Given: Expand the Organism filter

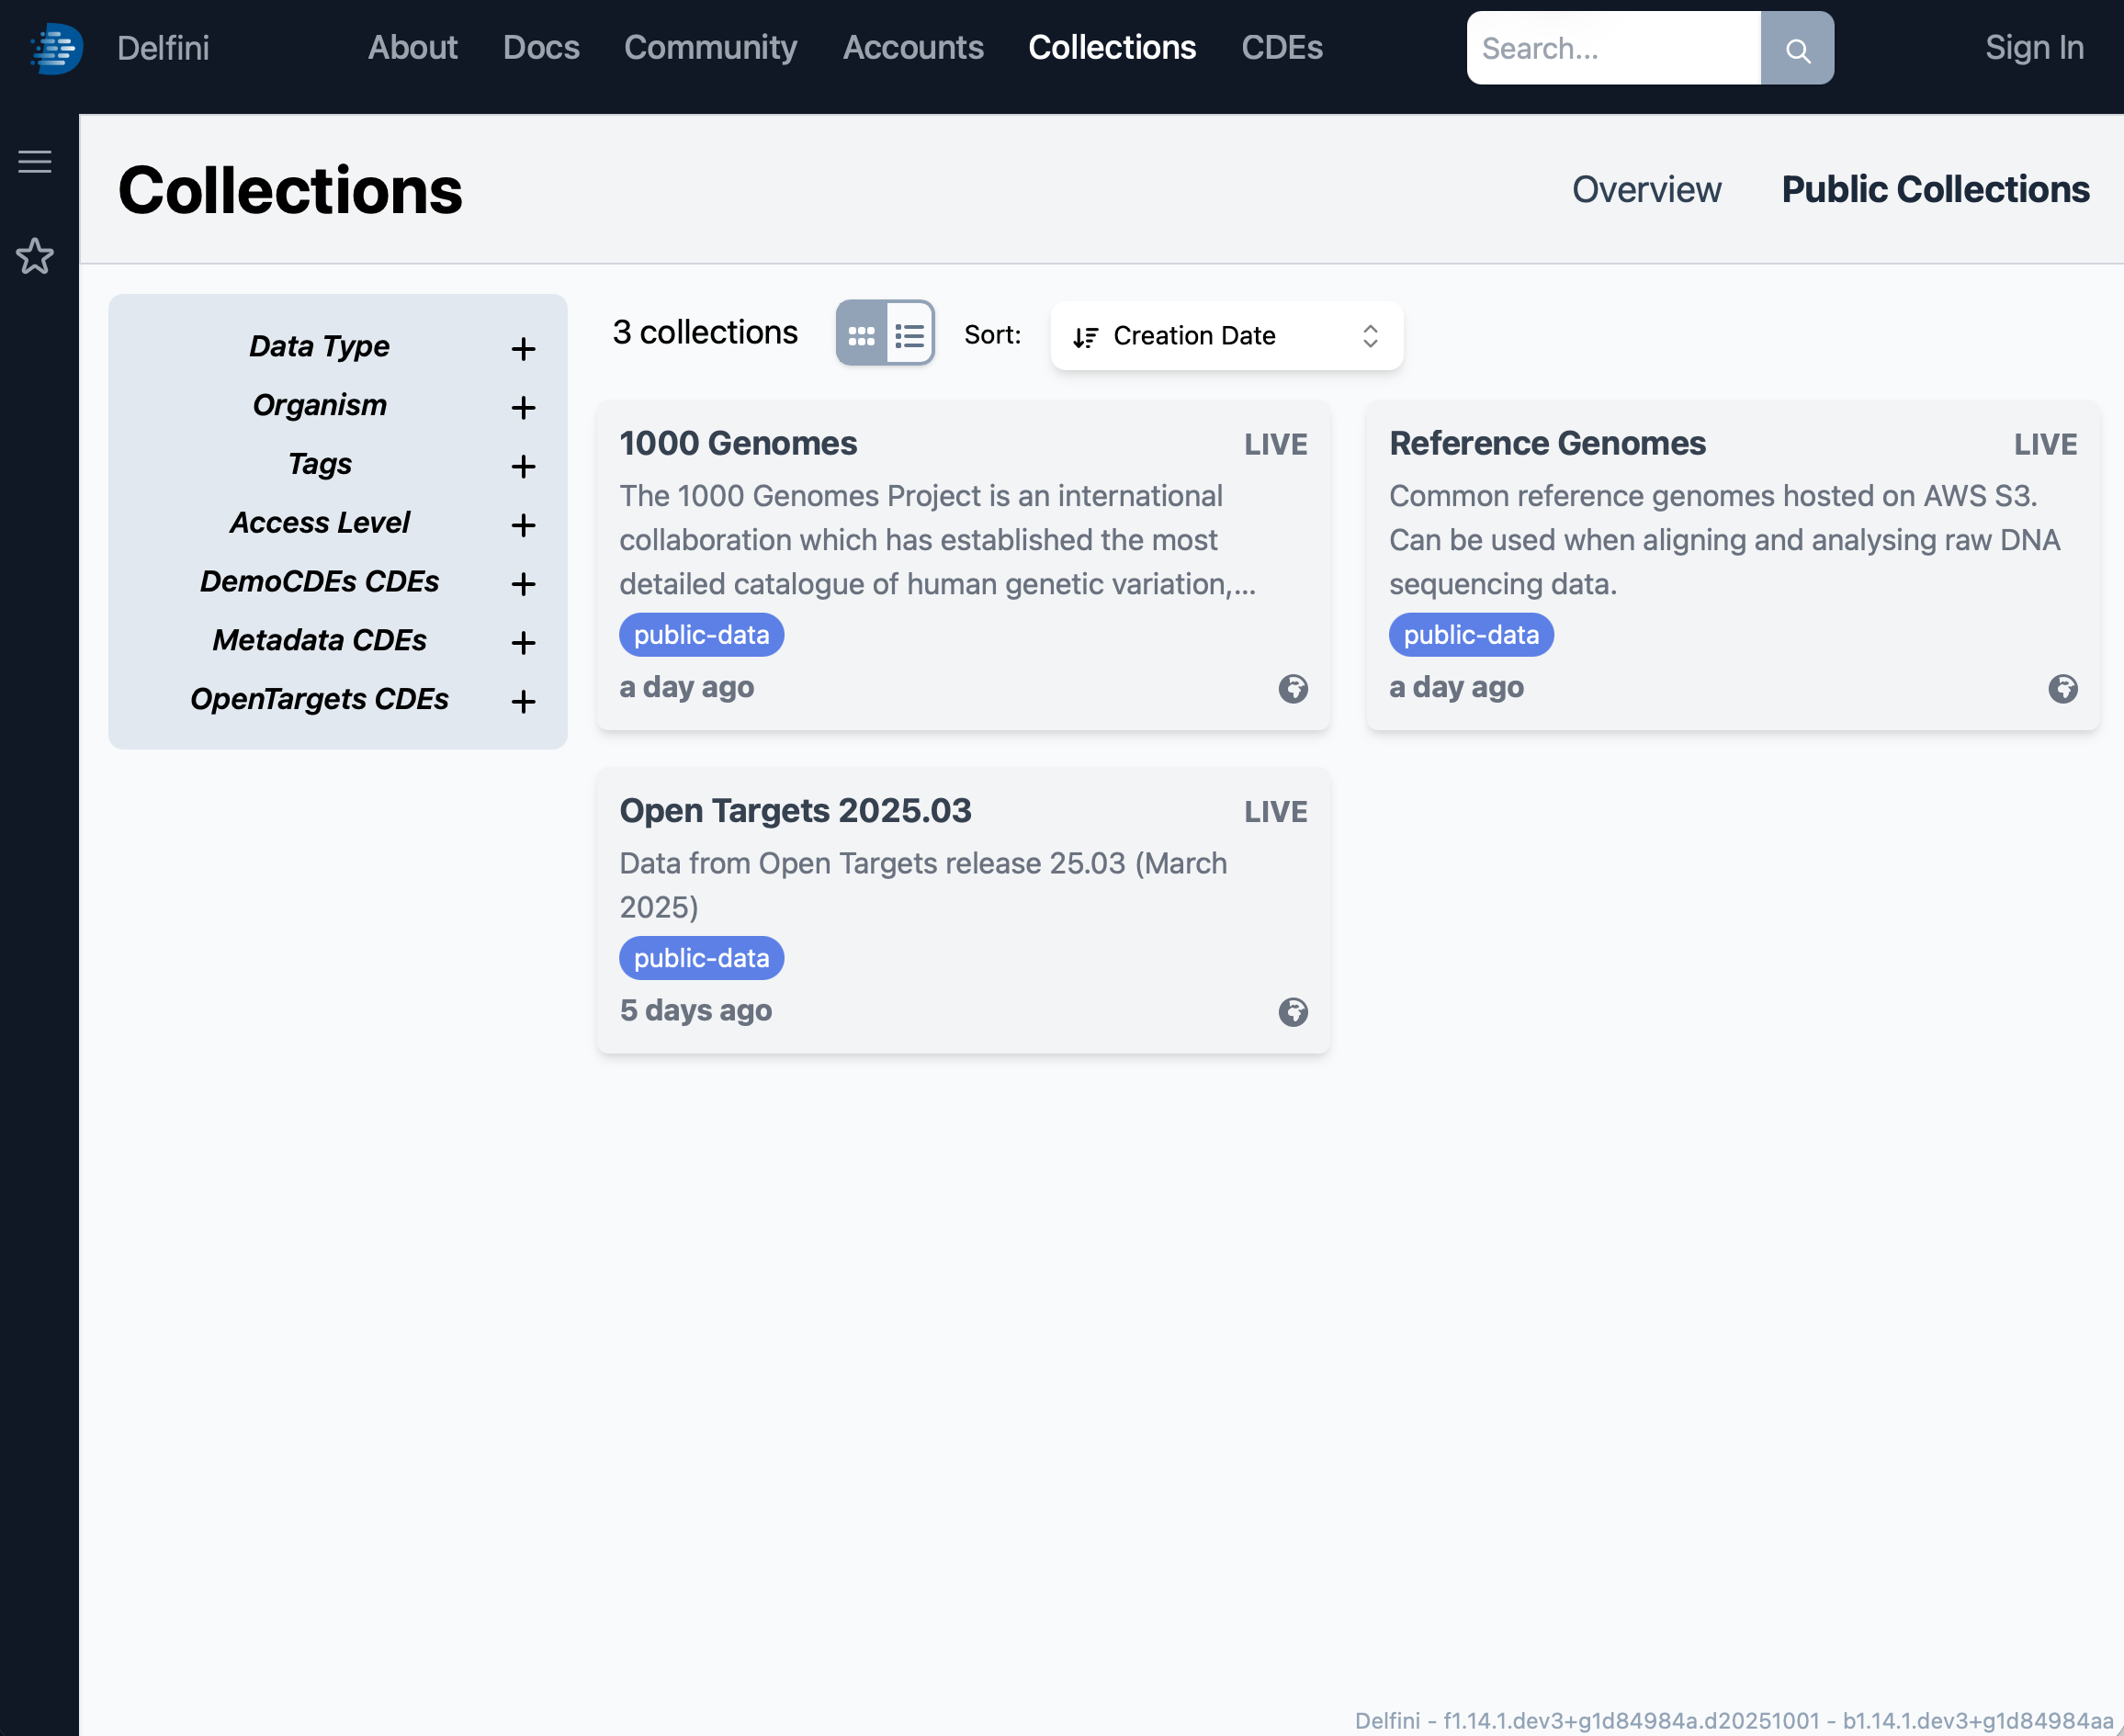Looking at the screenshot, I should pos(522,408).
